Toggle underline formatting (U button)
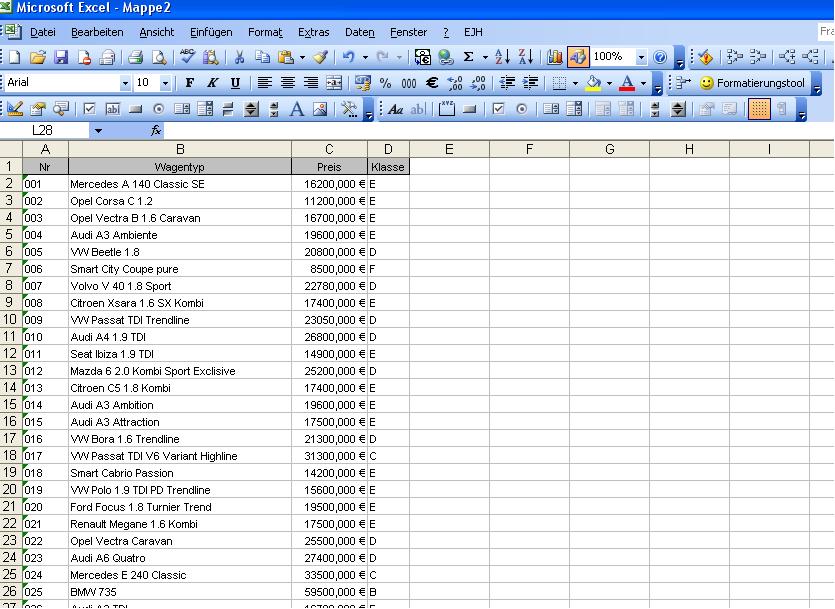Viewport: 835px width, 609px height. (x=235, y=83)
